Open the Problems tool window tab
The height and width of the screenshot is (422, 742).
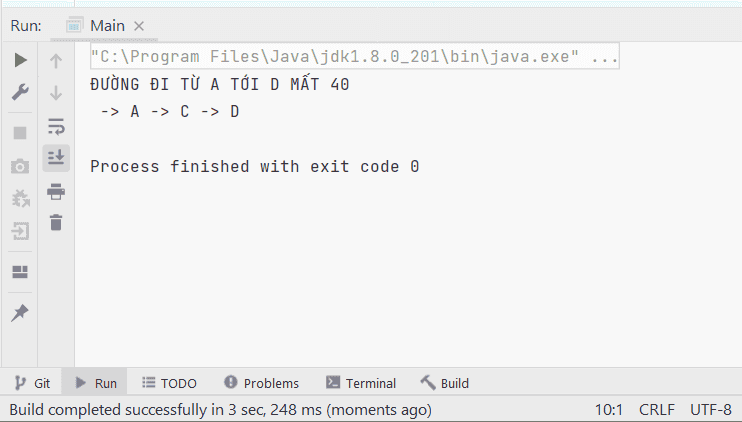tap(261, 383)
